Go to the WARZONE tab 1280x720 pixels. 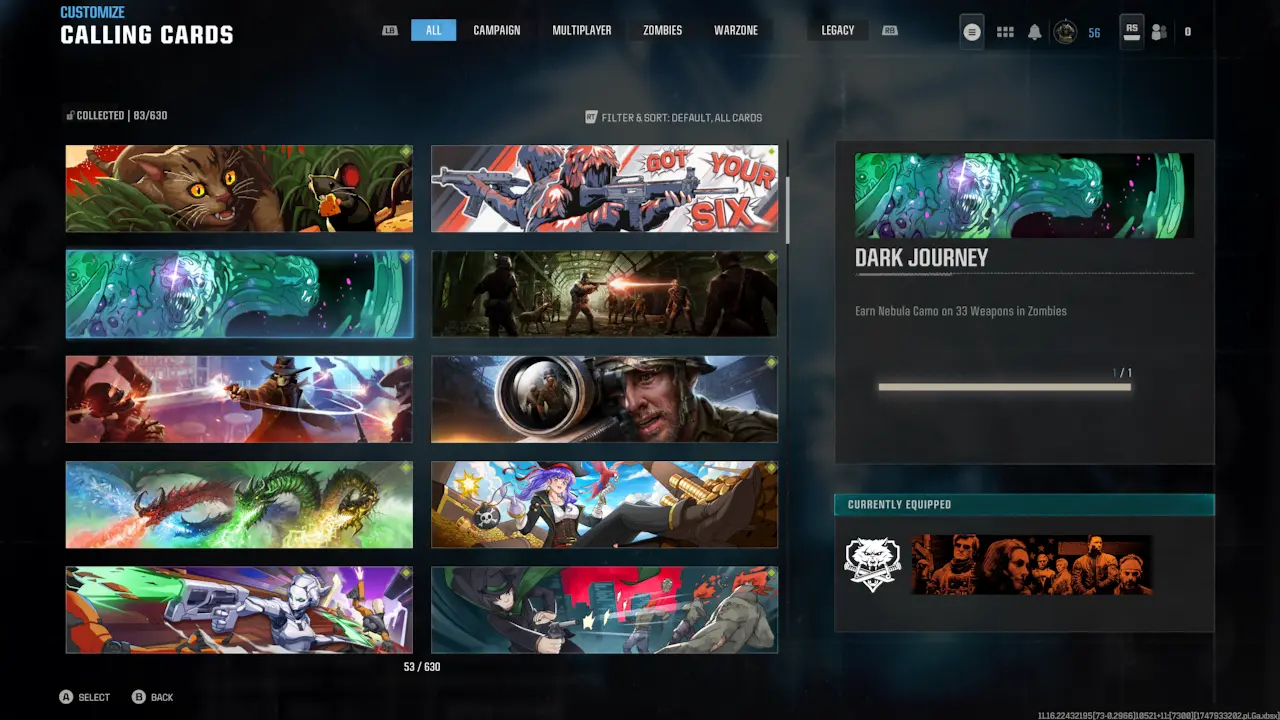click(736, 31)
